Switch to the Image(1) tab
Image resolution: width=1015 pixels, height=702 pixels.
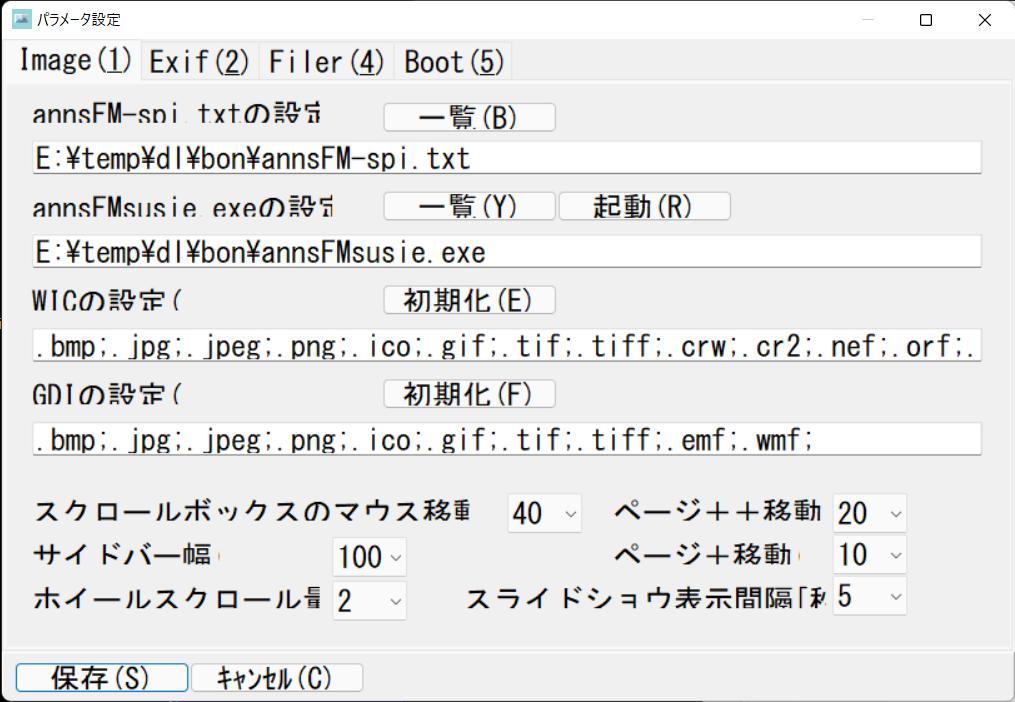point(75,61)
